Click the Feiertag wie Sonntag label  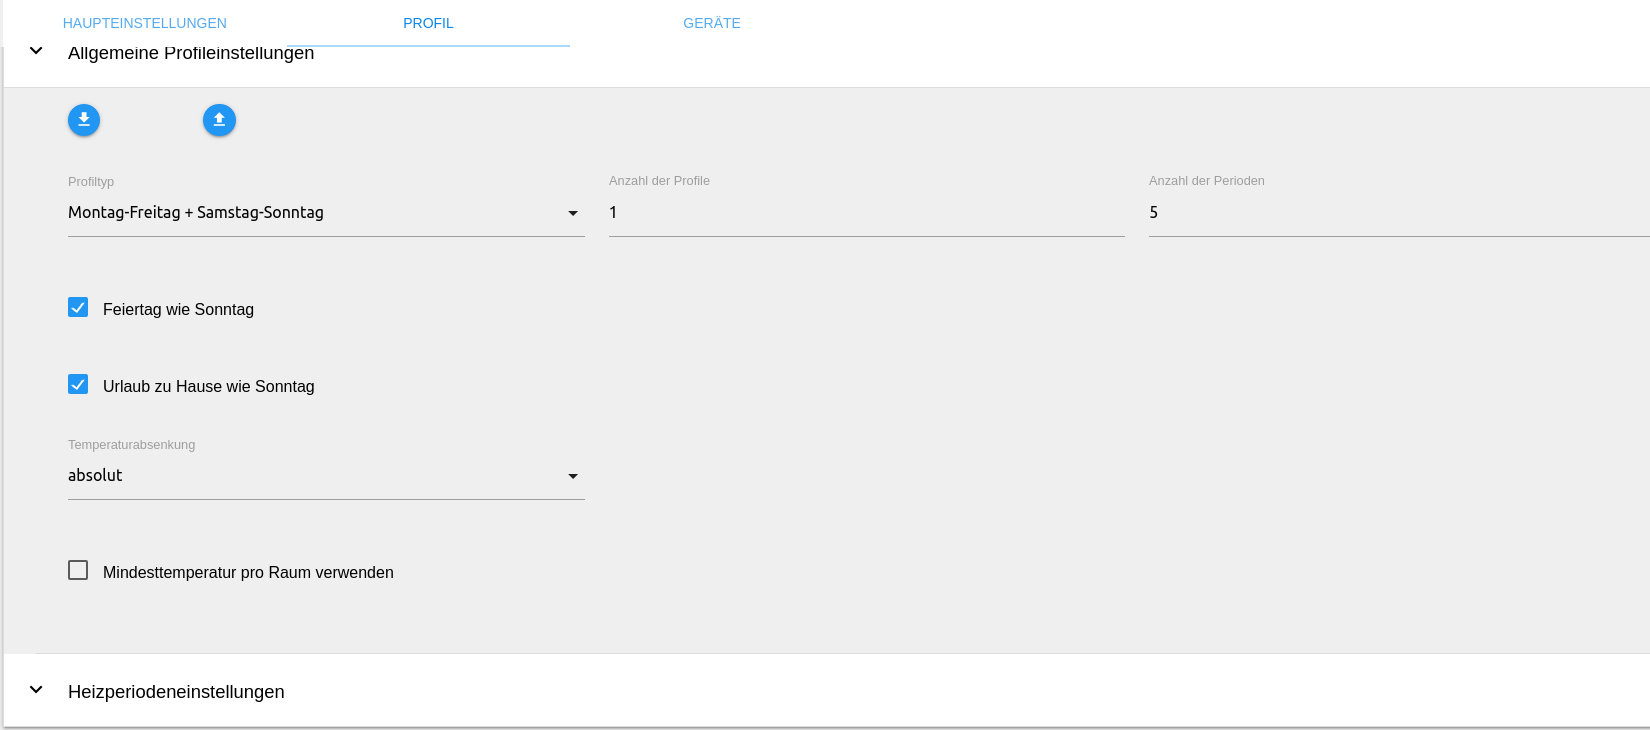[x=178, y=310]
